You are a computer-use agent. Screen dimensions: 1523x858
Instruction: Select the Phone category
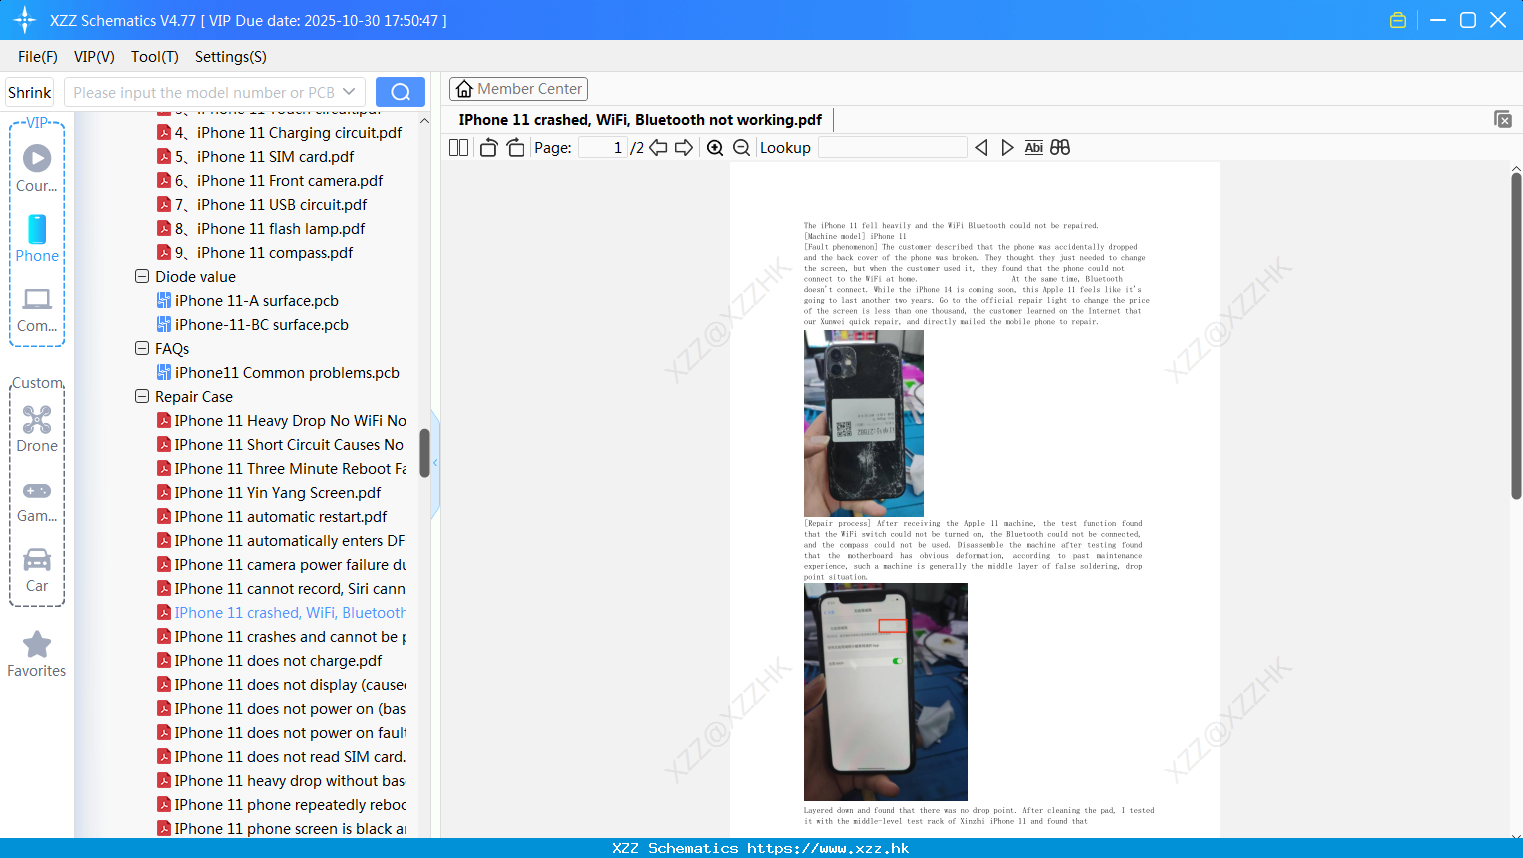click(x=37, y=238)
